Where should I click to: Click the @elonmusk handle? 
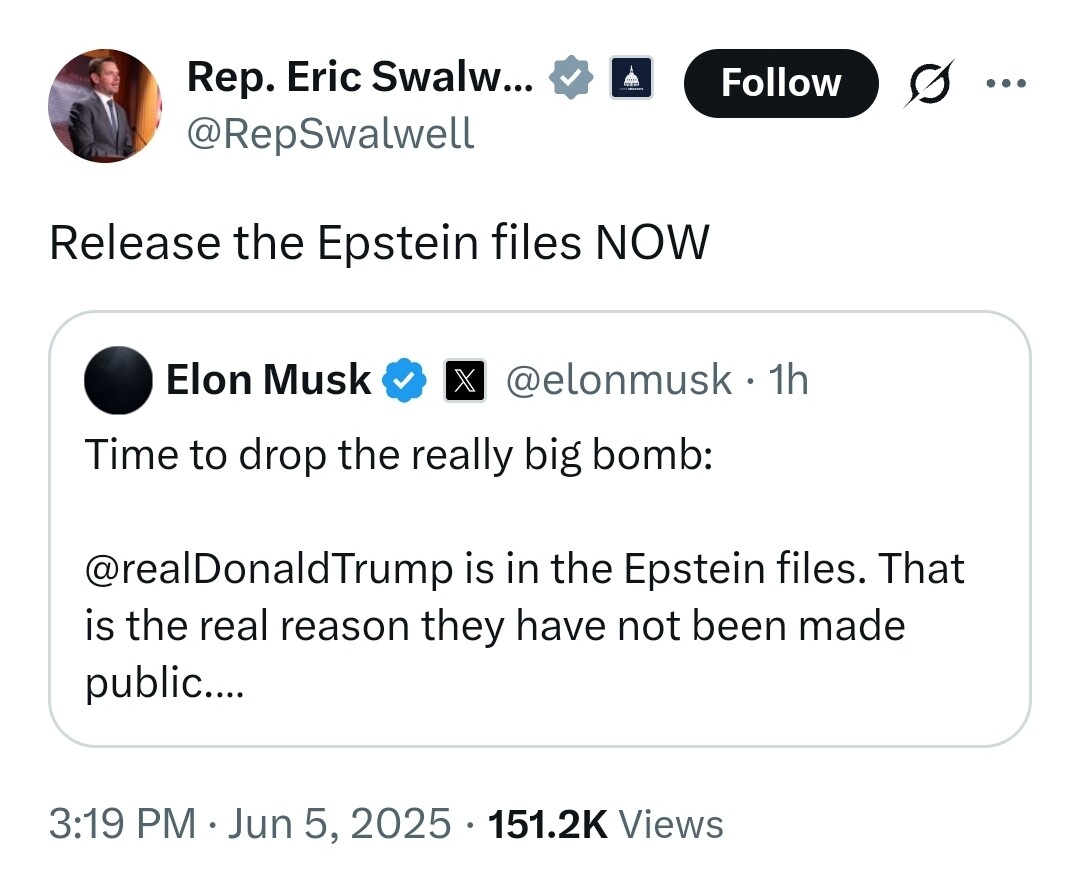619,380
